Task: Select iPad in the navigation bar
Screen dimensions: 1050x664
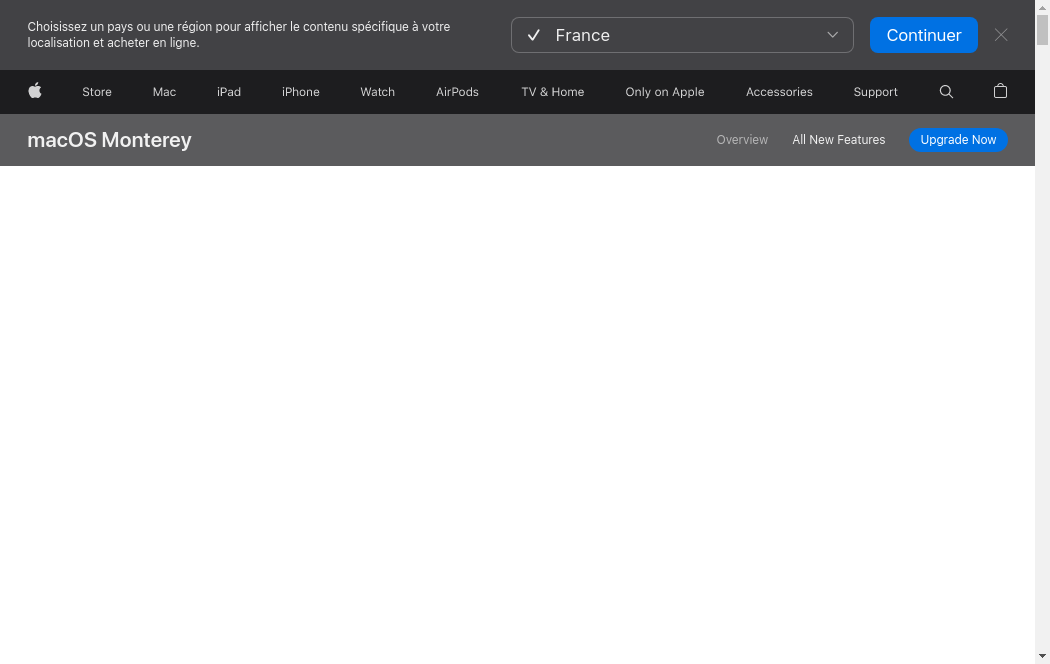Action: click(229, 92)
